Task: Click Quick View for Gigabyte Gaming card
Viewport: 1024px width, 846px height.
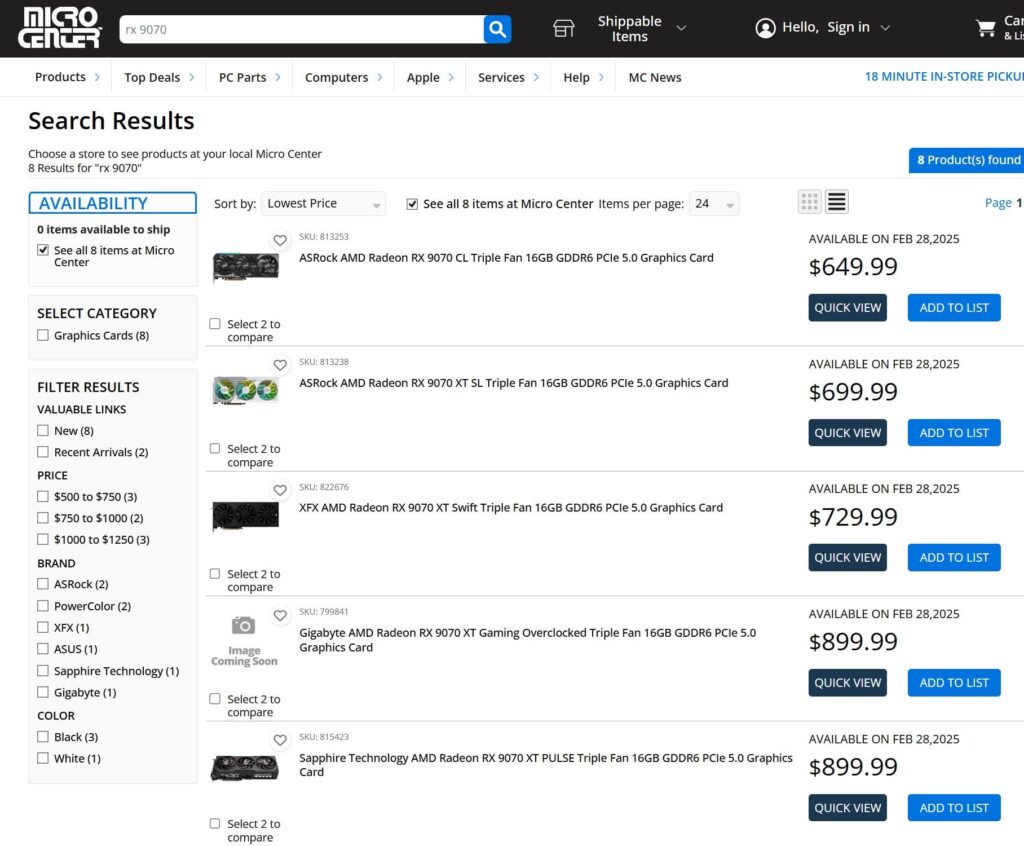Action: tap(848, 683)
